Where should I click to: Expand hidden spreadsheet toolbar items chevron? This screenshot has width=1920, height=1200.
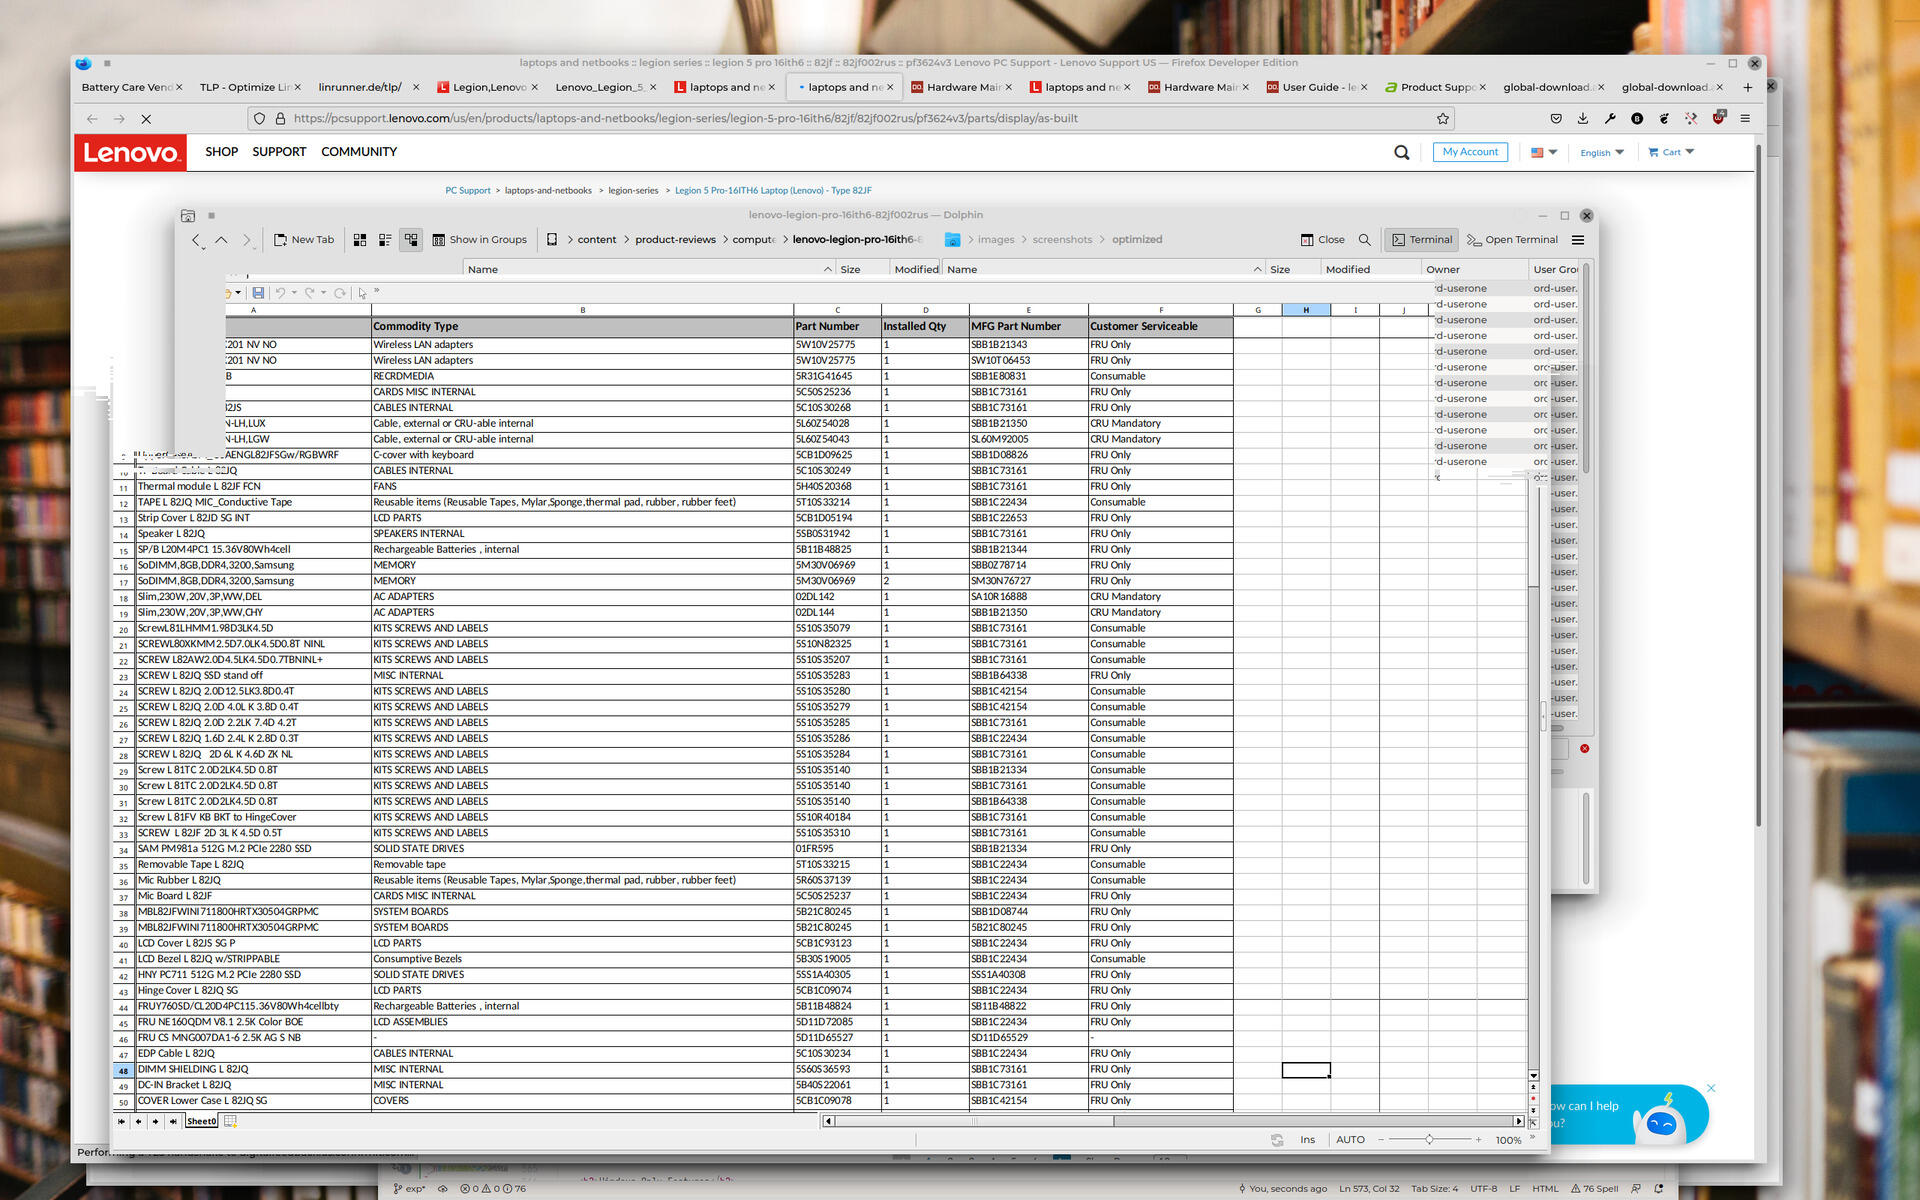coord(376,292)
